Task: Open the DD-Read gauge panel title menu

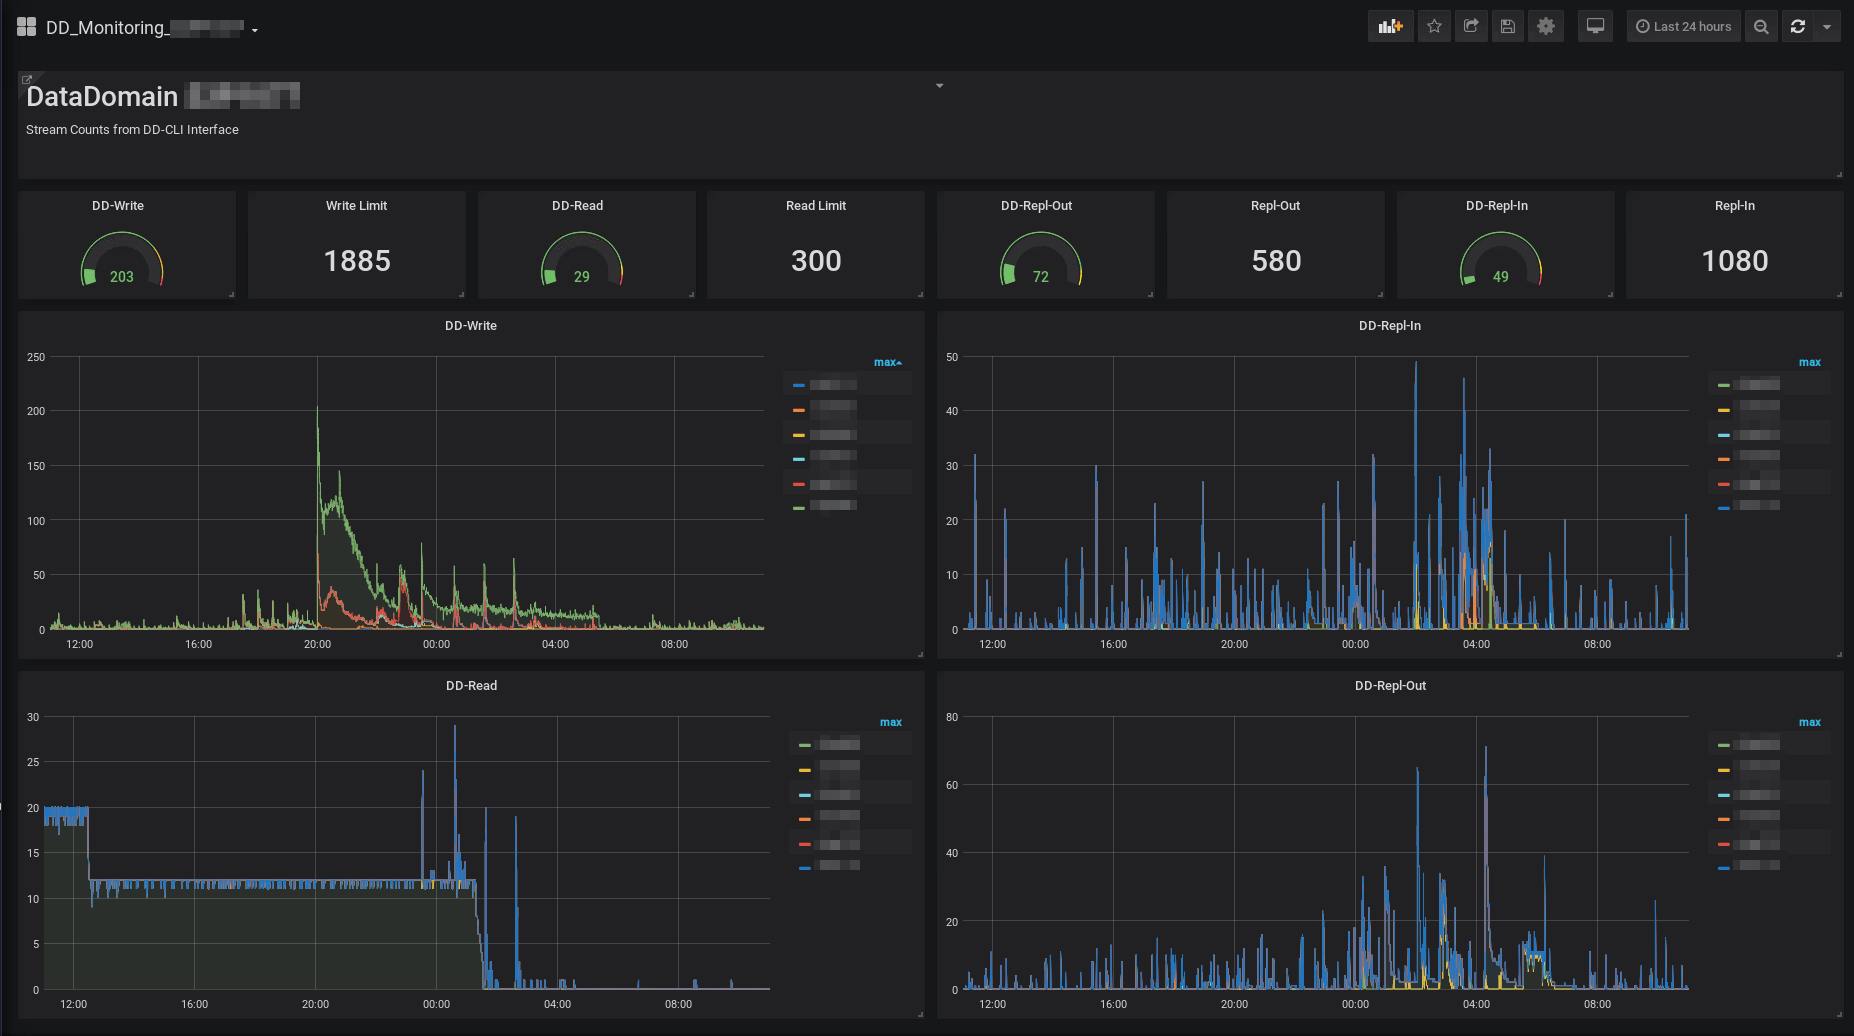Action: click(x=577, y=206)
